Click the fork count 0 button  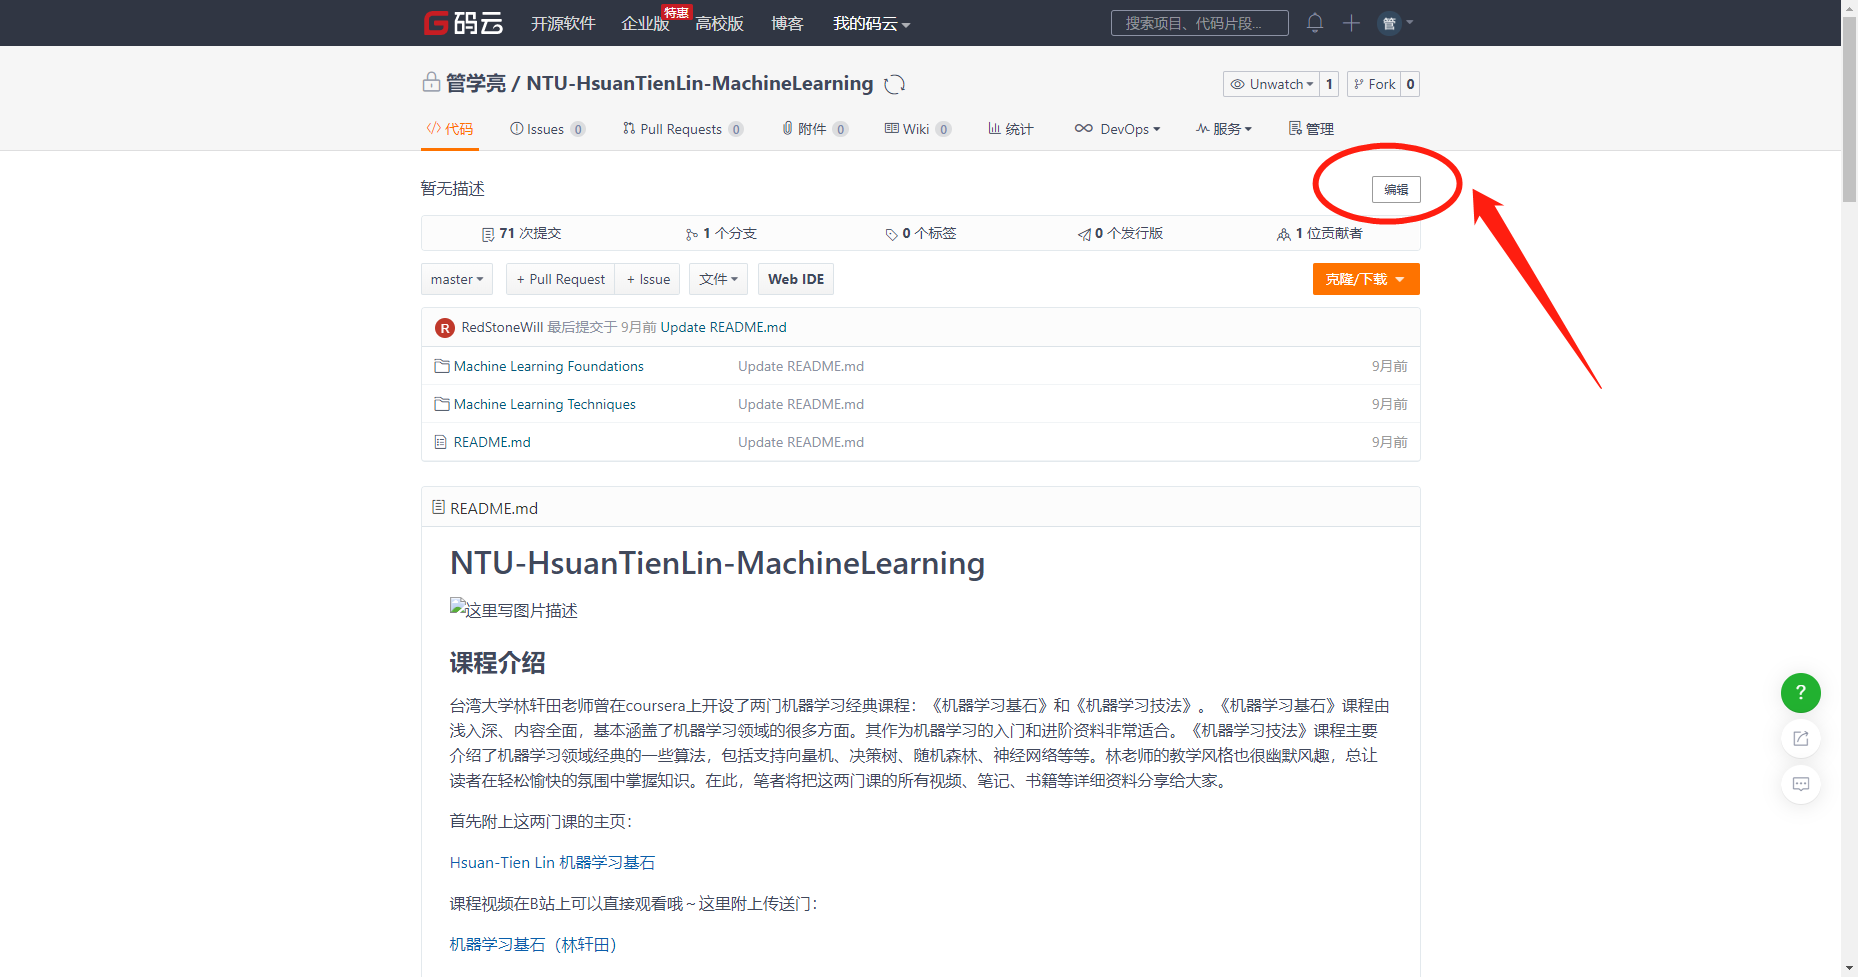click(1410, 84)
